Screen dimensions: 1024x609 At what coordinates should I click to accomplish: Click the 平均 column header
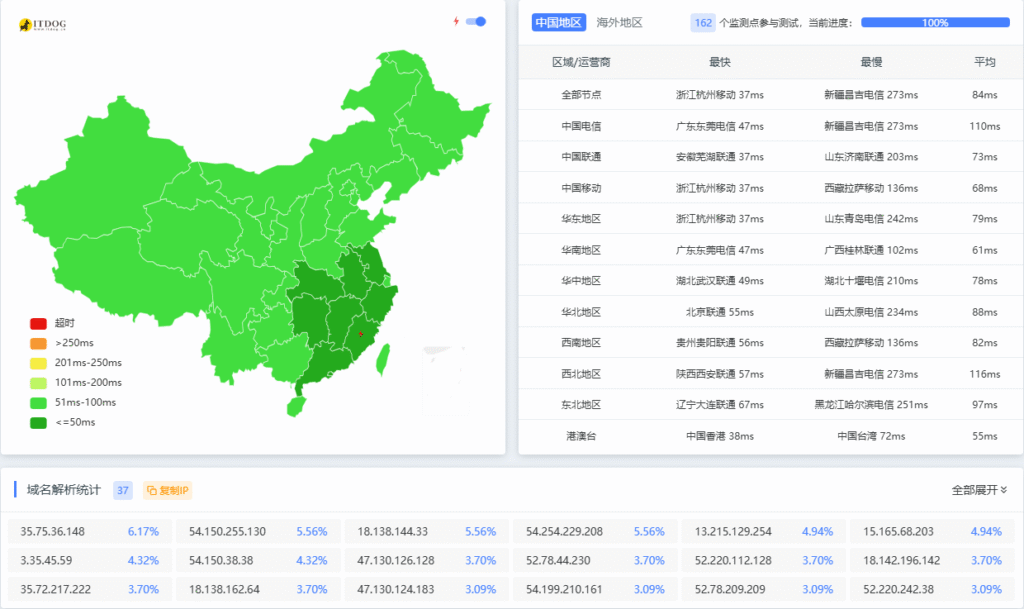[x=984, y=62]
